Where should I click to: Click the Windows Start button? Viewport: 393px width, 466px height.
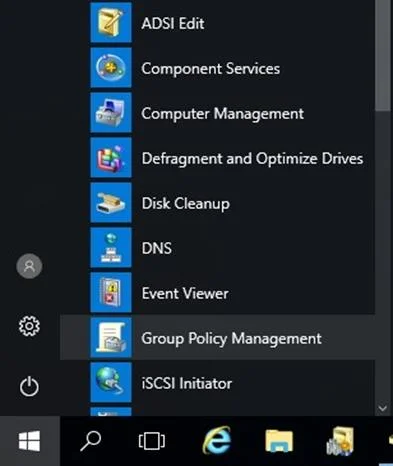pyautogui.click(x=30, y=441)
